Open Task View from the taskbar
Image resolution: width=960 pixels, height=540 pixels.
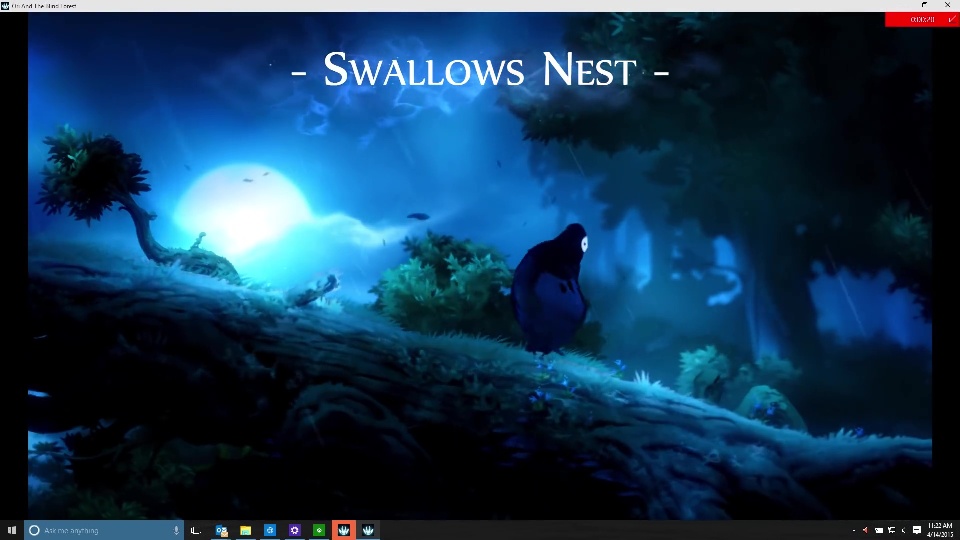point(196,530)
